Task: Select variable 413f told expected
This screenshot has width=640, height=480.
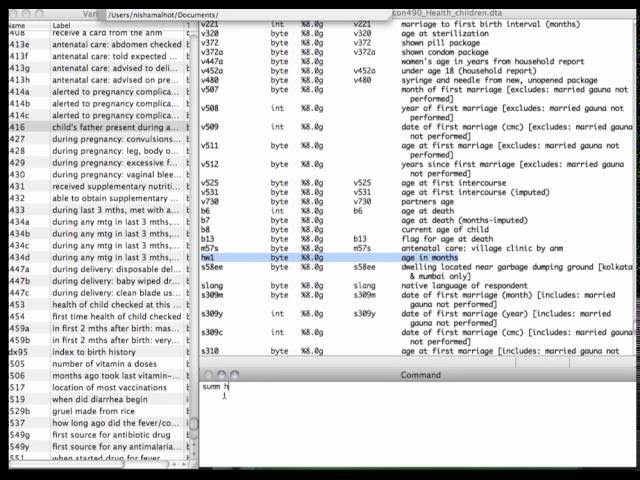Action: pos(99,56)
